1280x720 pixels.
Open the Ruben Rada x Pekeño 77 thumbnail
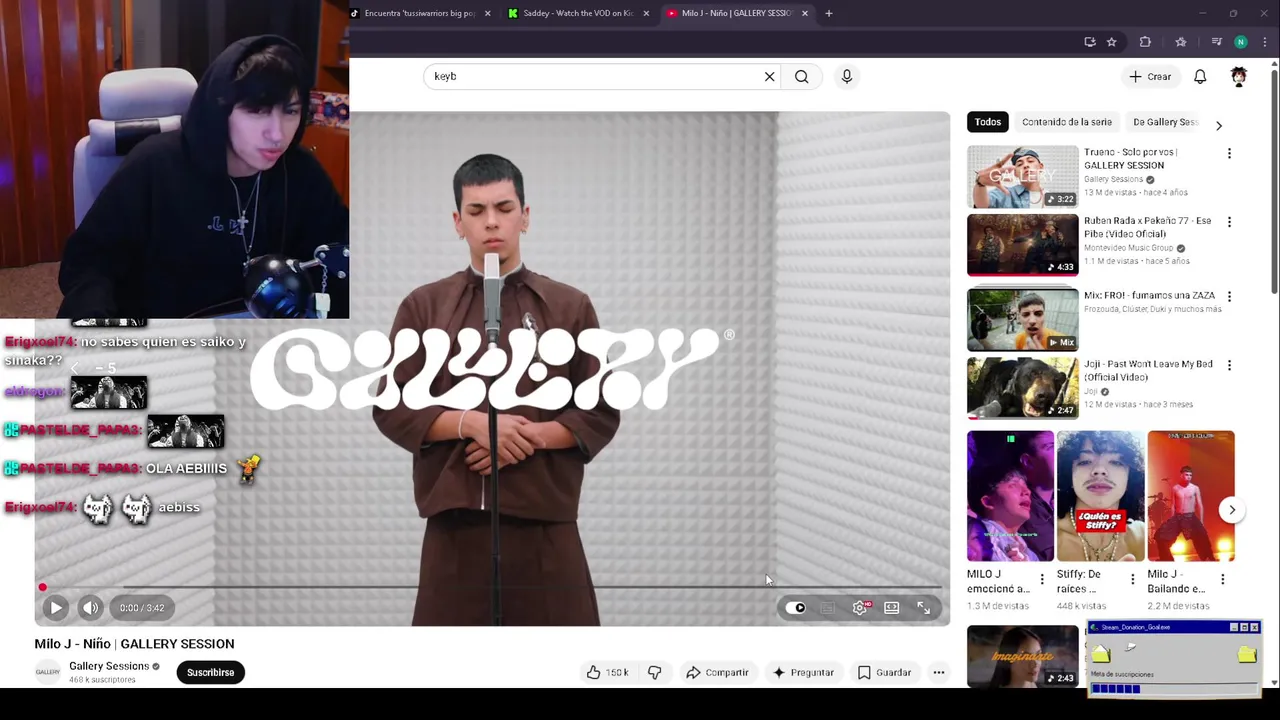click(x=1022, y=245)
